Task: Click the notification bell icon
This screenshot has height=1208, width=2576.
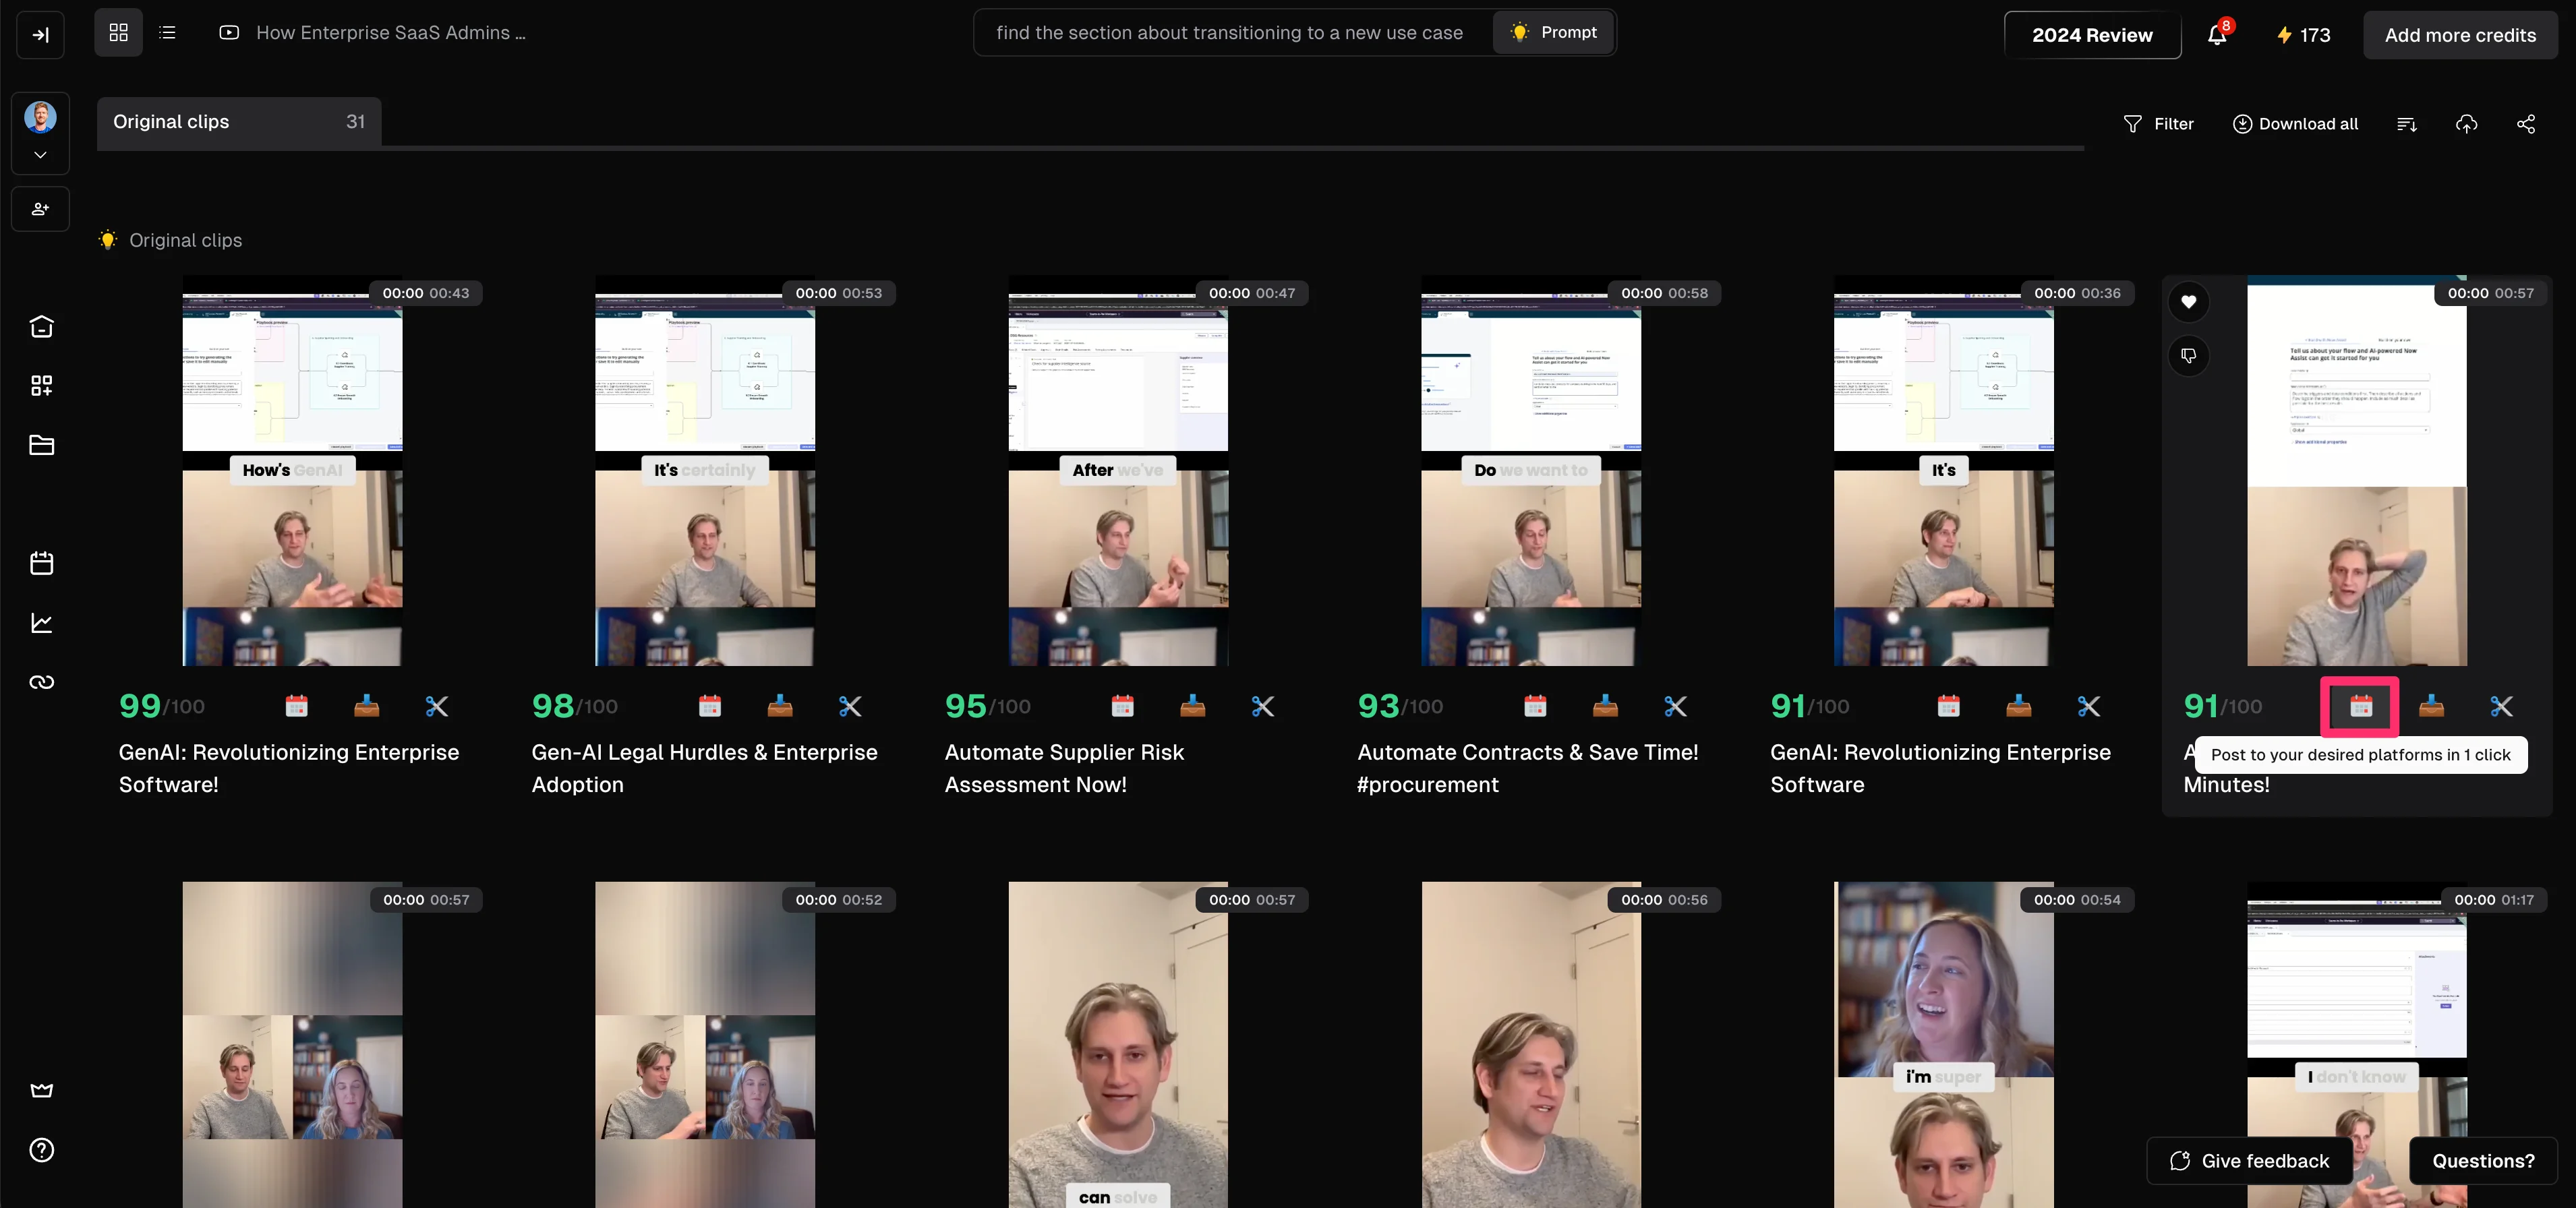Action: (x=2216, y=35)
